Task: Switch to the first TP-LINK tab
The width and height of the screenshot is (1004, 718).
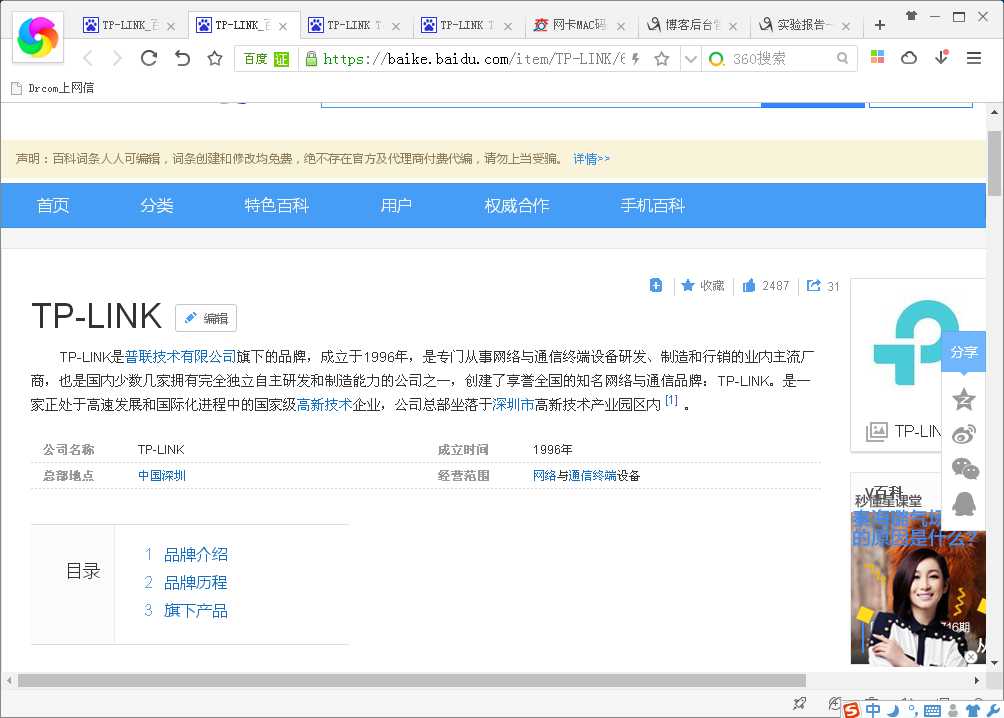Action: point(129,26)
